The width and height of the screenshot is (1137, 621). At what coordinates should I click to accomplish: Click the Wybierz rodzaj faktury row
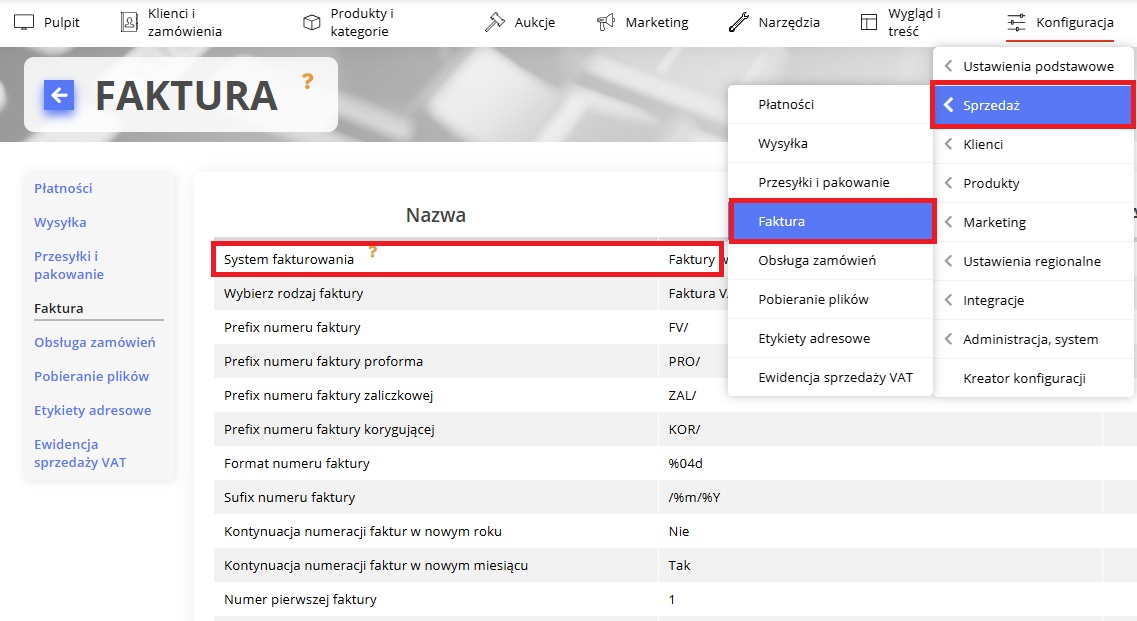point(471,294)
